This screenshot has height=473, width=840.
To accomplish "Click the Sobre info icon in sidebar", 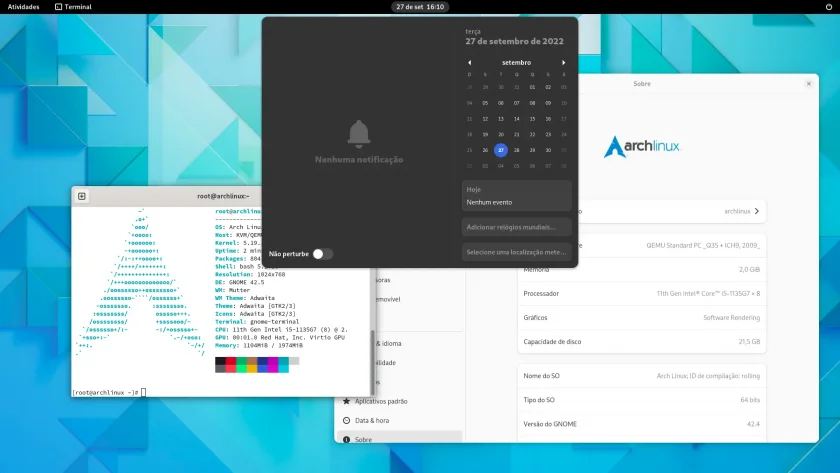I will click(x=346, y=439).
